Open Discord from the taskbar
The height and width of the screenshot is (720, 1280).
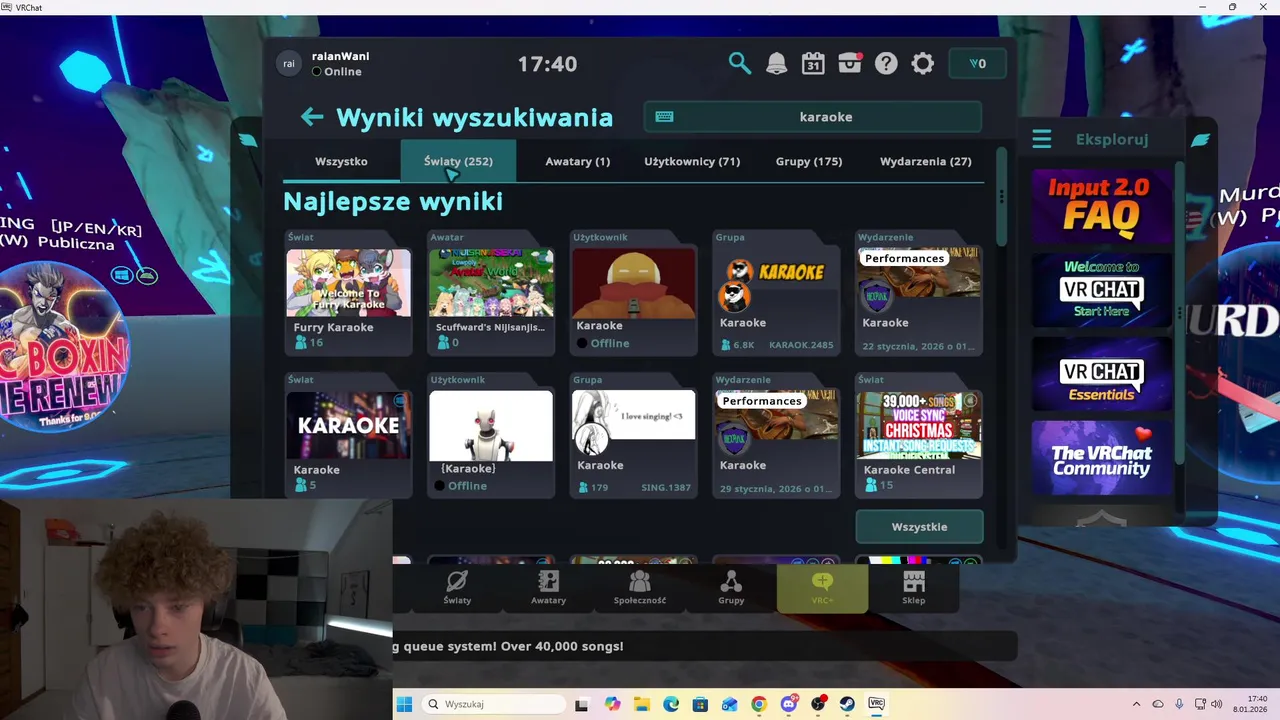point(789,704)
